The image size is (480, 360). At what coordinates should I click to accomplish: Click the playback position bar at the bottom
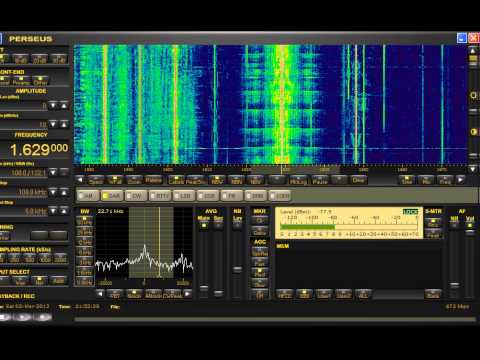(275, 319)
